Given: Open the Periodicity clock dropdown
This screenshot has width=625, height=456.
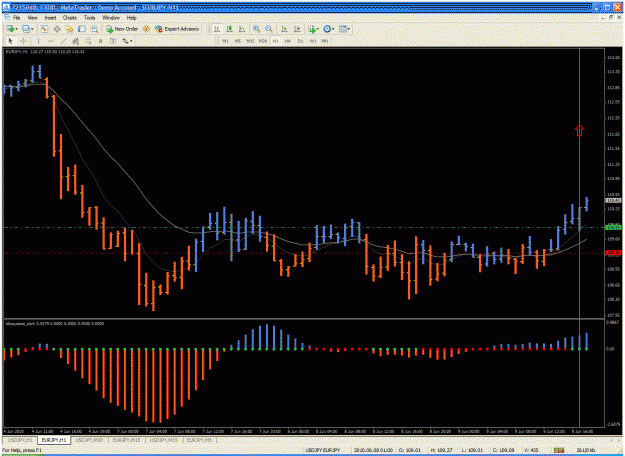Looking at the screenshot, I should (328, 29).
